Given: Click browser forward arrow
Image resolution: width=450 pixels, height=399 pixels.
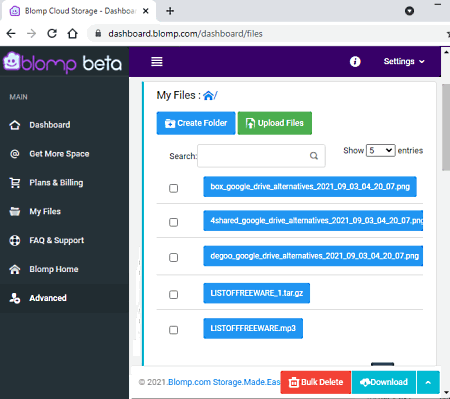Looking at the screenshot, I should pos(31,33).
